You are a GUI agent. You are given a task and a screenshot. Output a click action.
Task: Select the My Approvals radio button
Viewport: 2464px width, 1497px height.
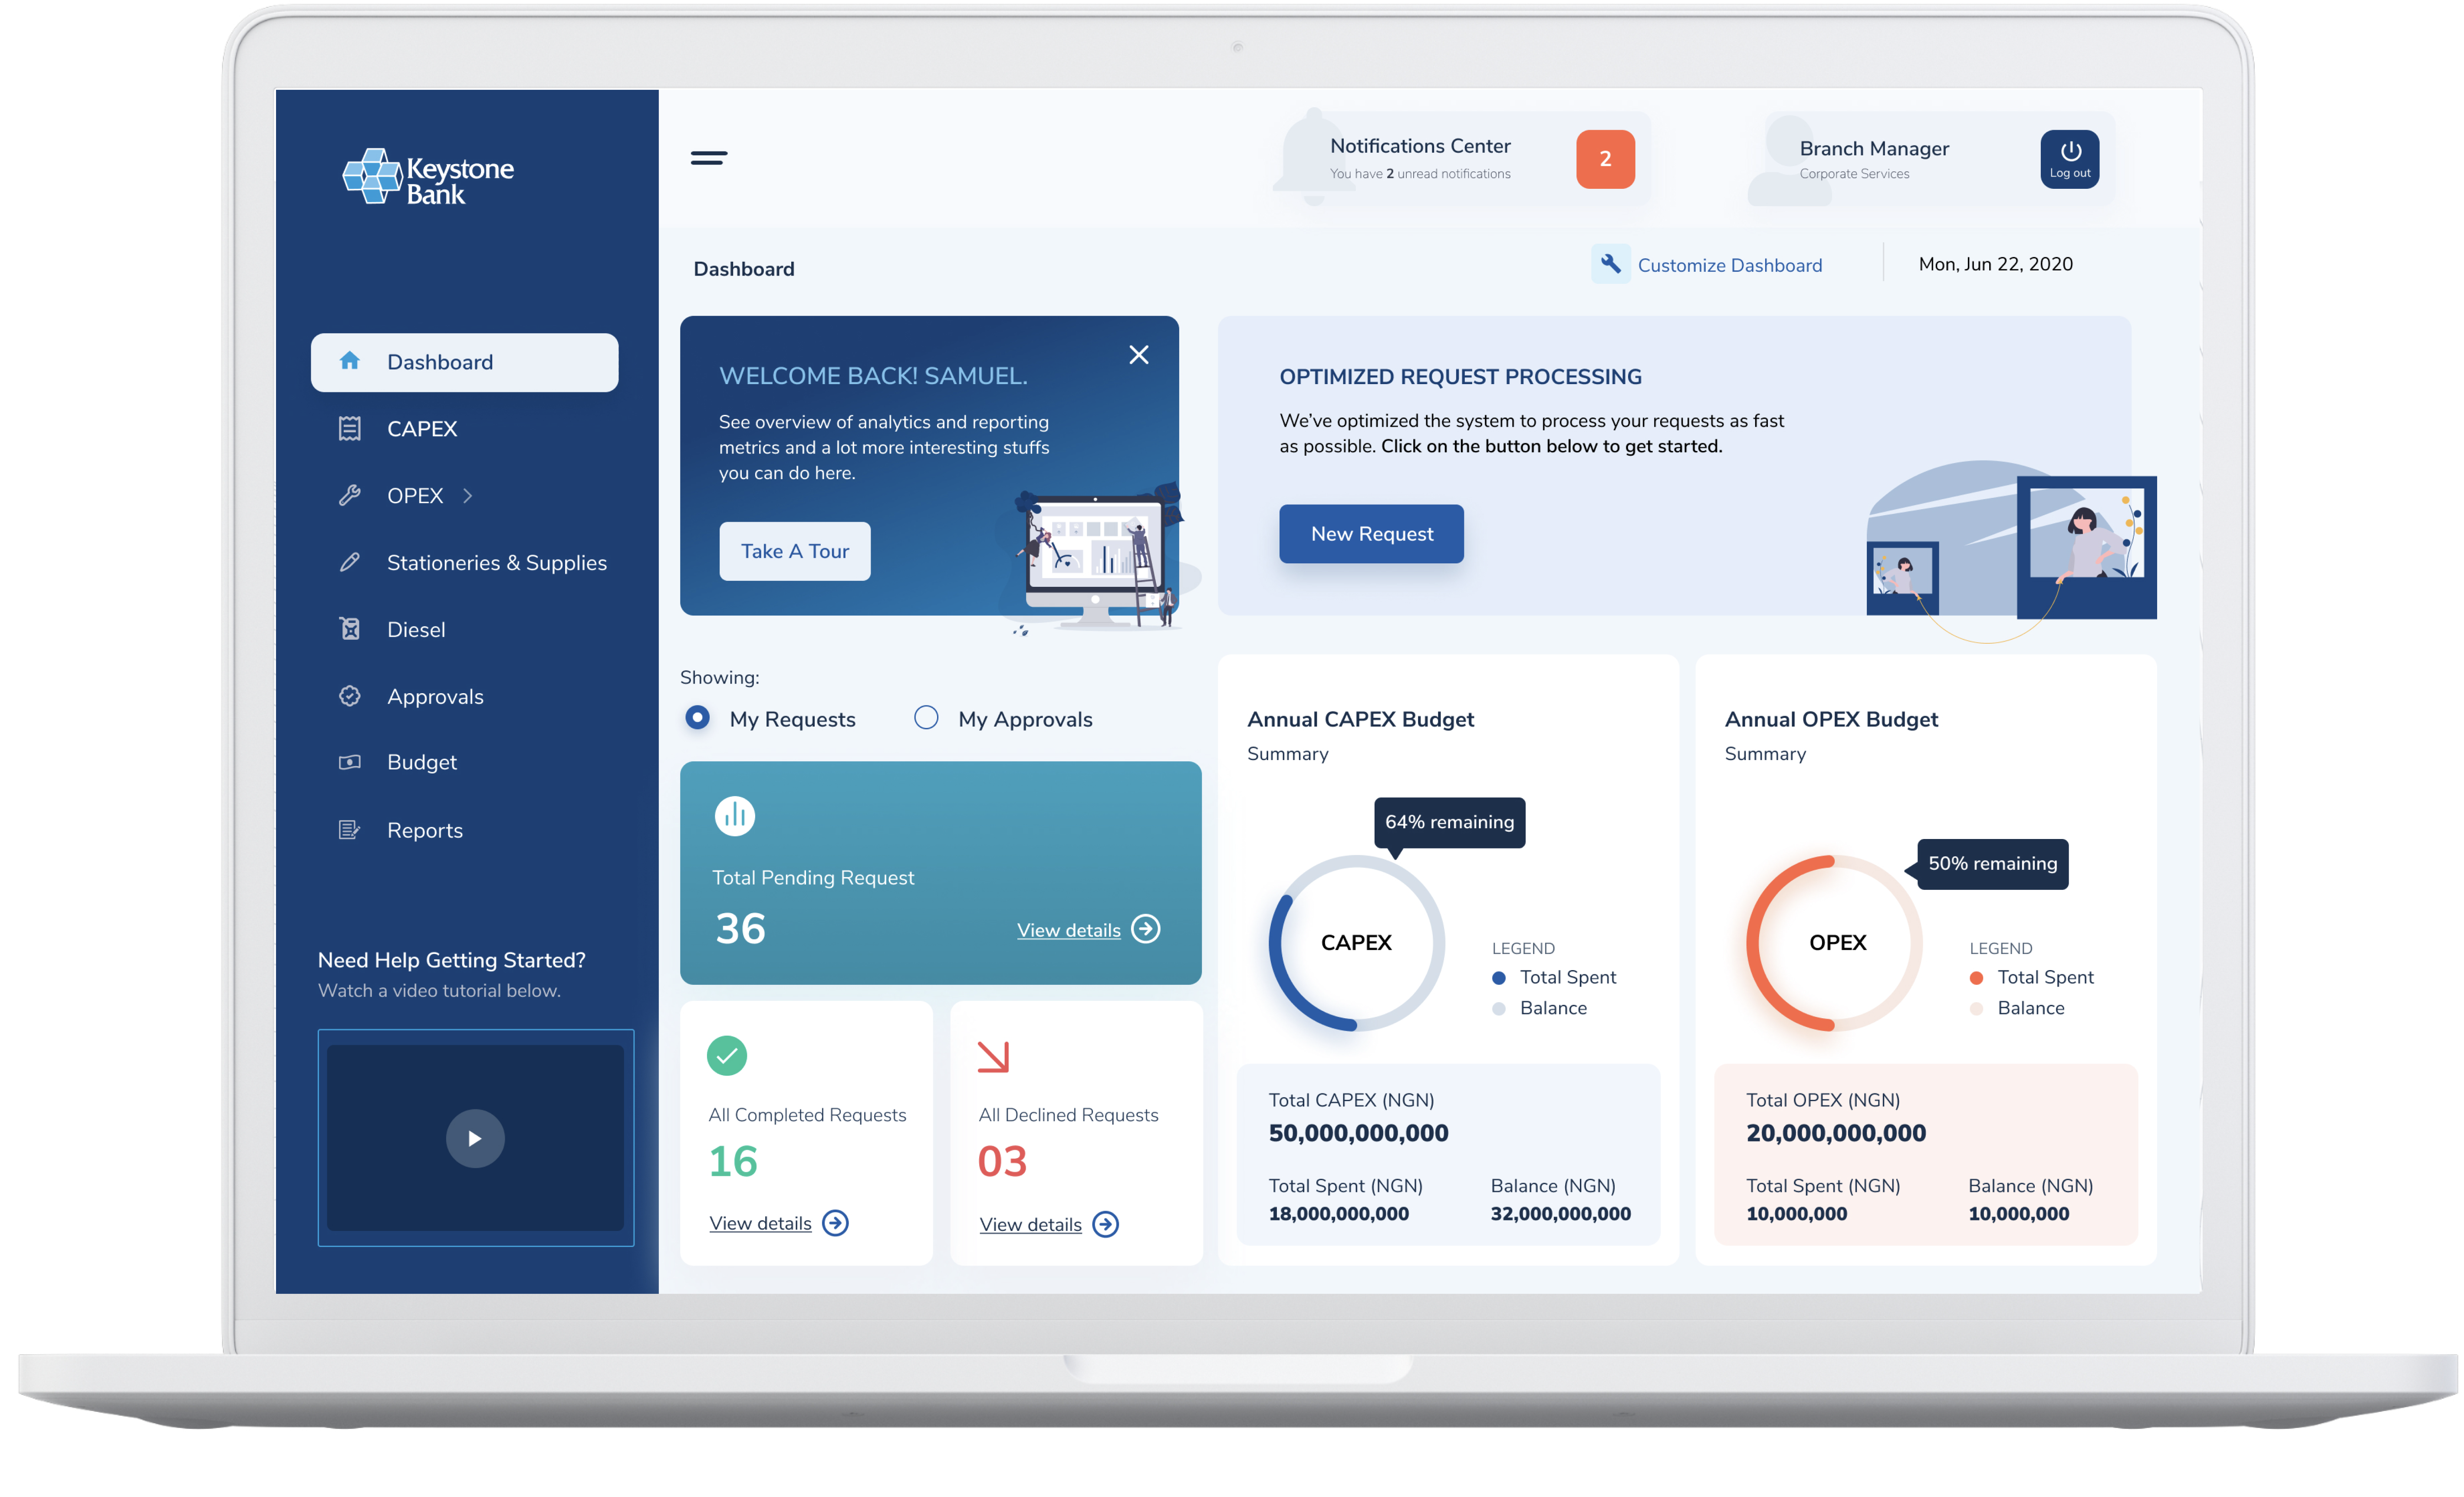tap(926, 718)
